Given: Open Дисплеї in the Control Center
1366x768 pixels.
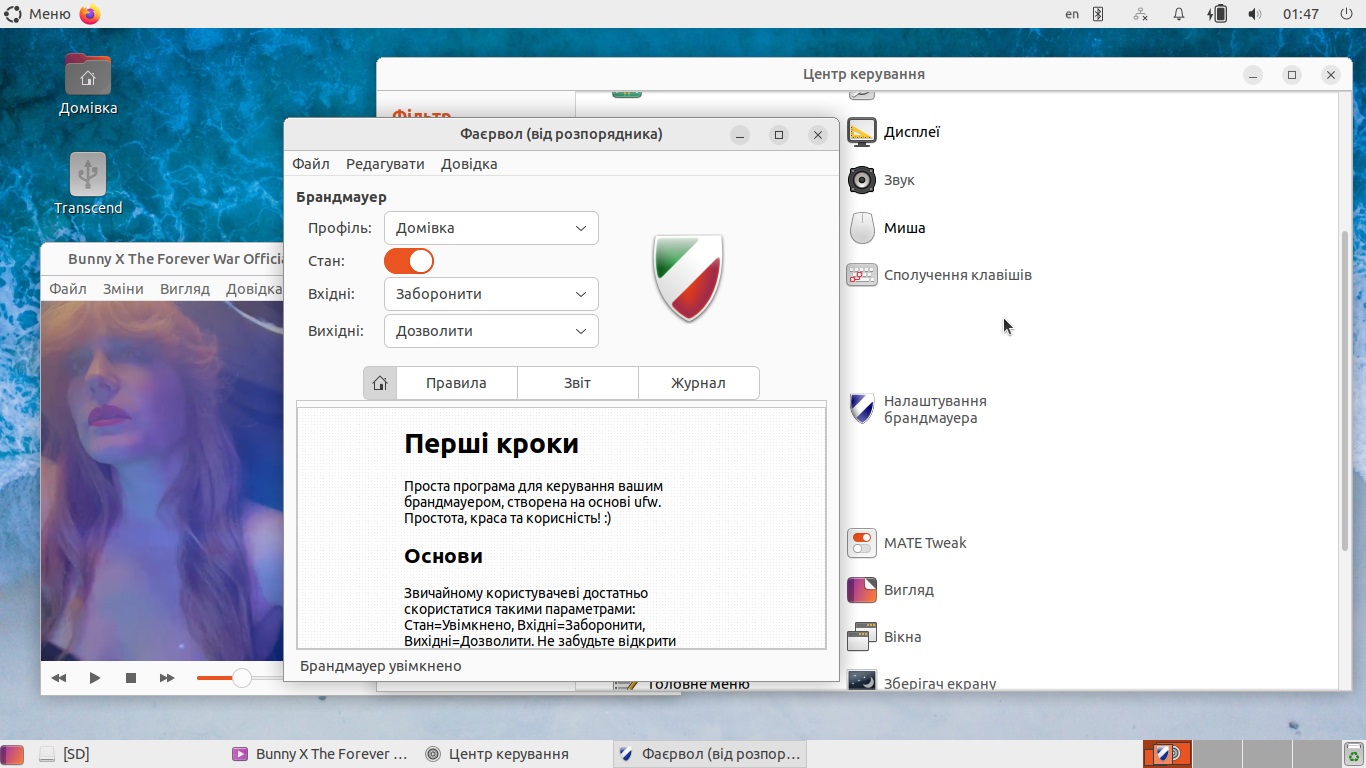Looking at the screenshot, I should click(x=894, y=132).
